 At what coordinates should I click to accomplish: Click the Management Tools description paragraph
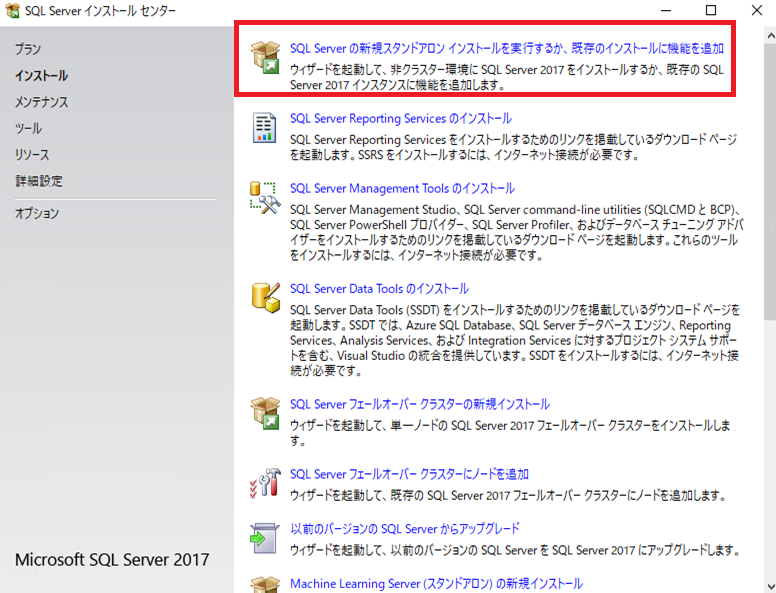click(517, 232)
